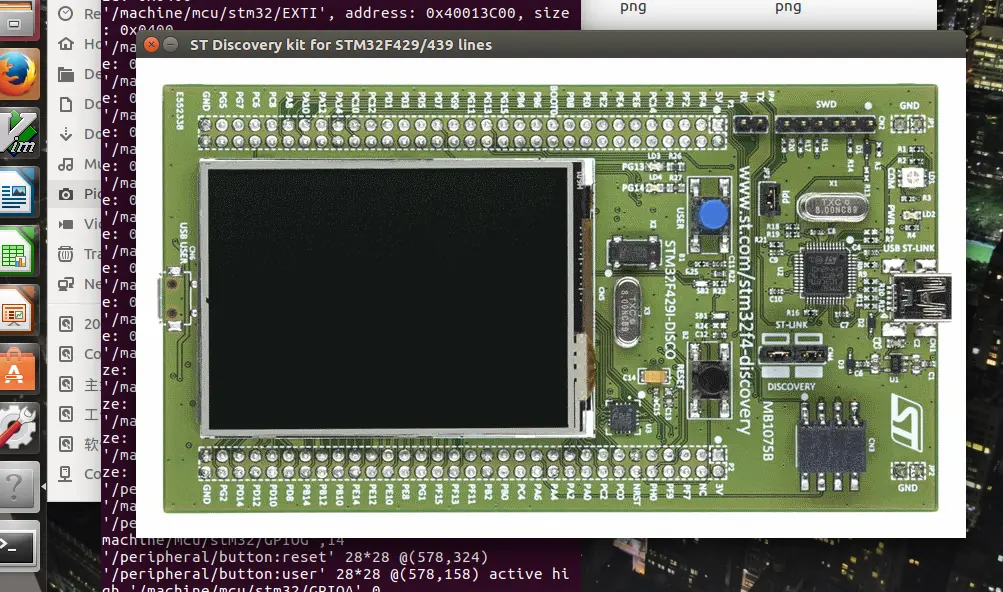Select Pictures in the file manager sidebar

click(x=74, y=194)
